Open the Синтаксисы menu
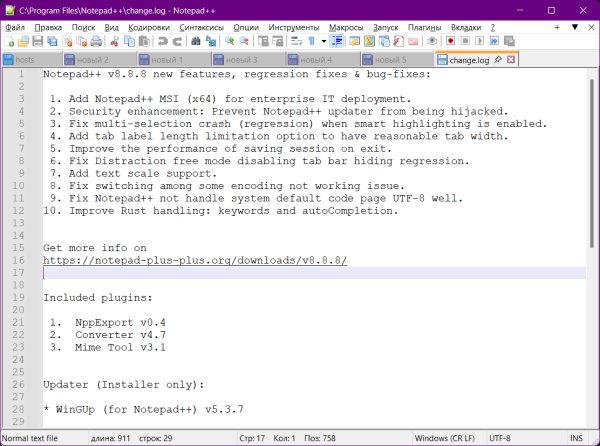Screen dimensions: 600x446 202,28
